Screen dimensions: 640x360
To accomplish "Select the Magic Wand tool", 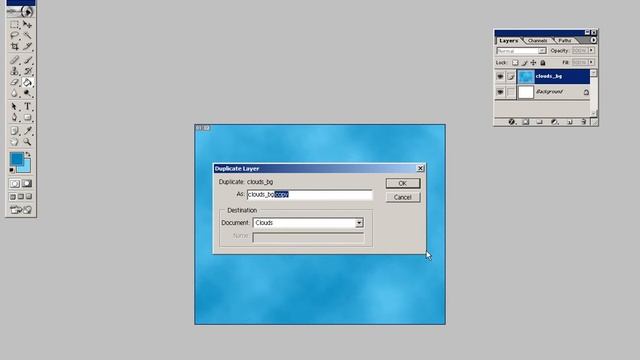I will pyautogui.click(x=27, y=36).
